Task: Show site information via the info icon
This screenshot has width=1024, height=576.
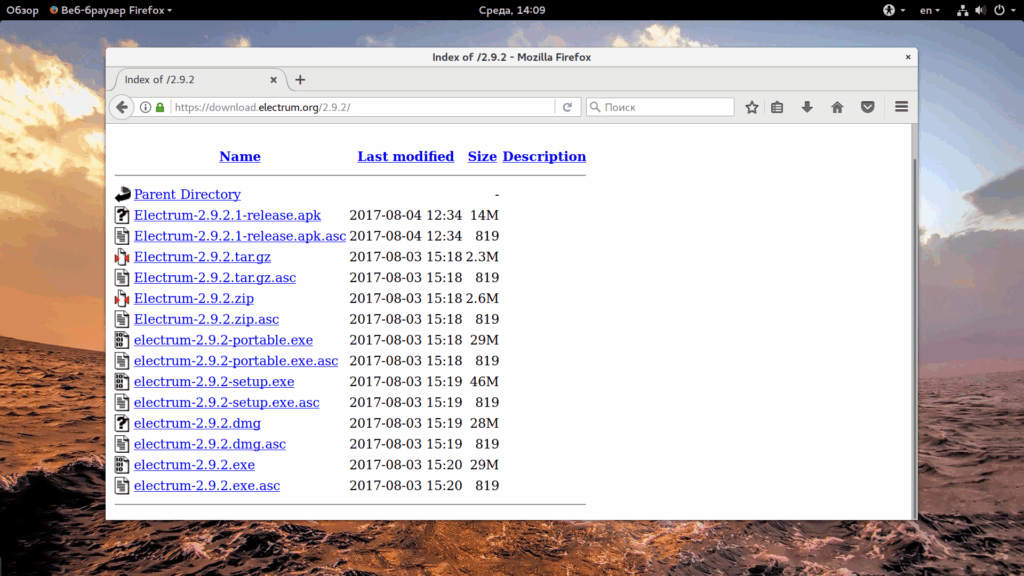Action: 146,107
